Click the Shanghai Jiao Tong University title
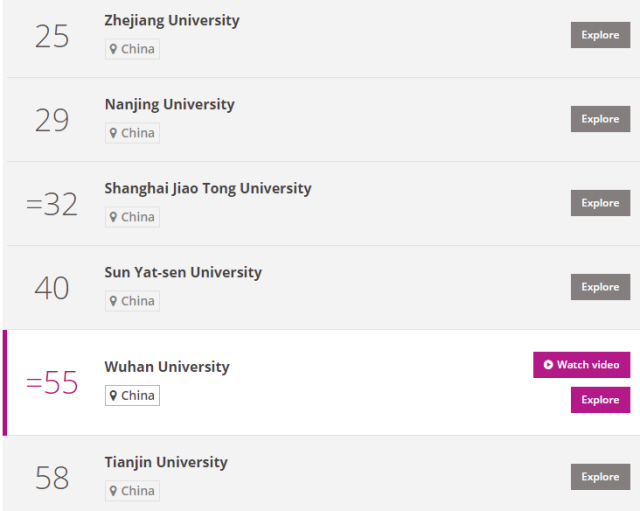Viewport: 640px width, 511px height. [208, 188]
